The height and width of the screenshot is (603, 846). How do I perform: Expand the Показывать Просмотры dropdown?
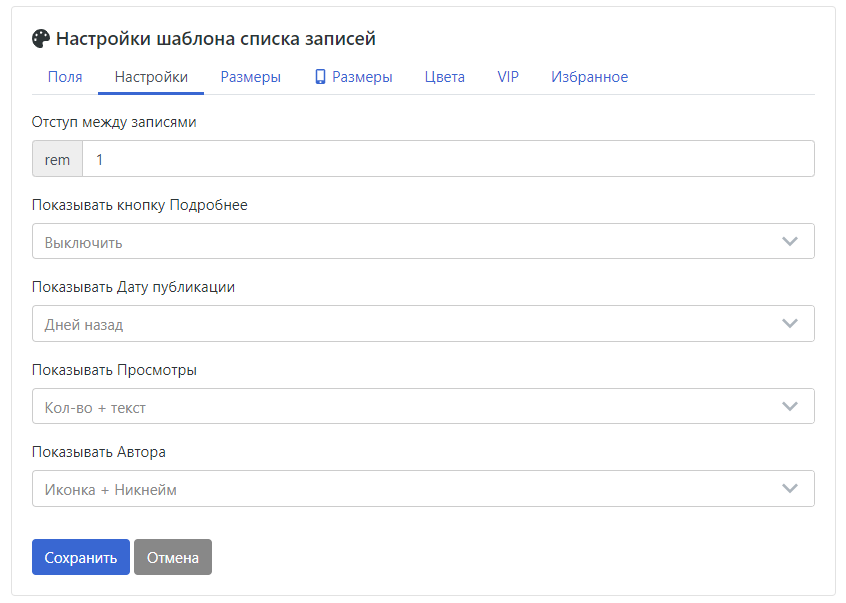423,406
